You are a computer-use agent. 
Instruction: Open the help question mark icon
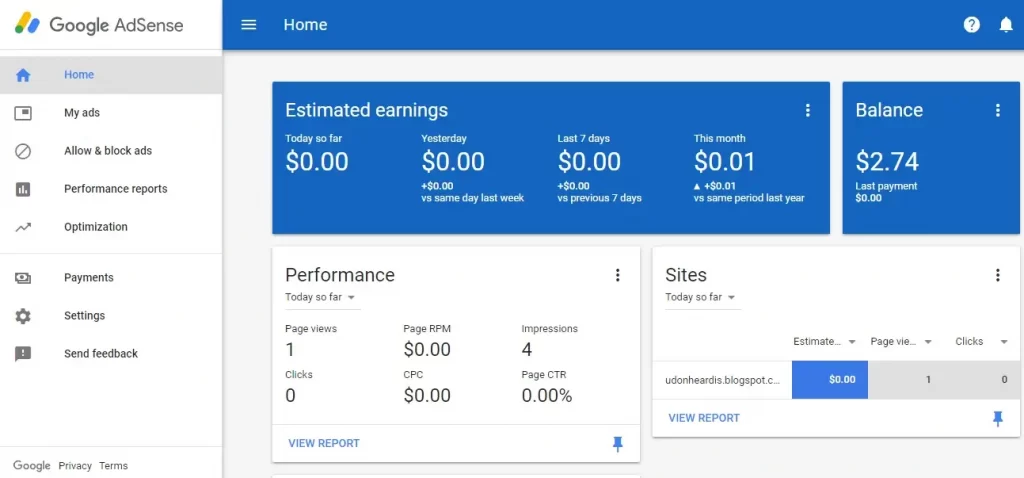(972, 25)
